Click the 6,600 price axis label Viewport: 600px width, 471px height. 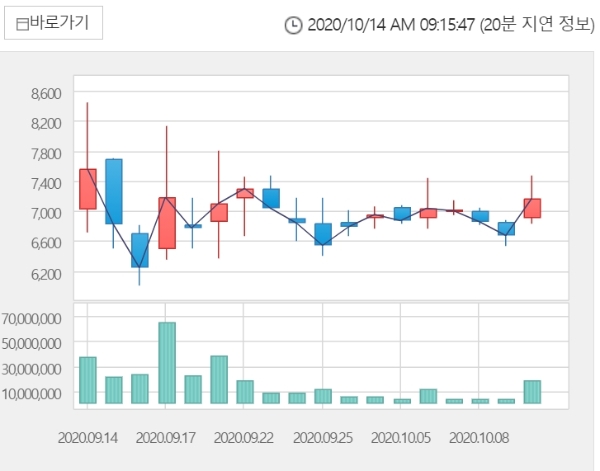coord(46,243)
